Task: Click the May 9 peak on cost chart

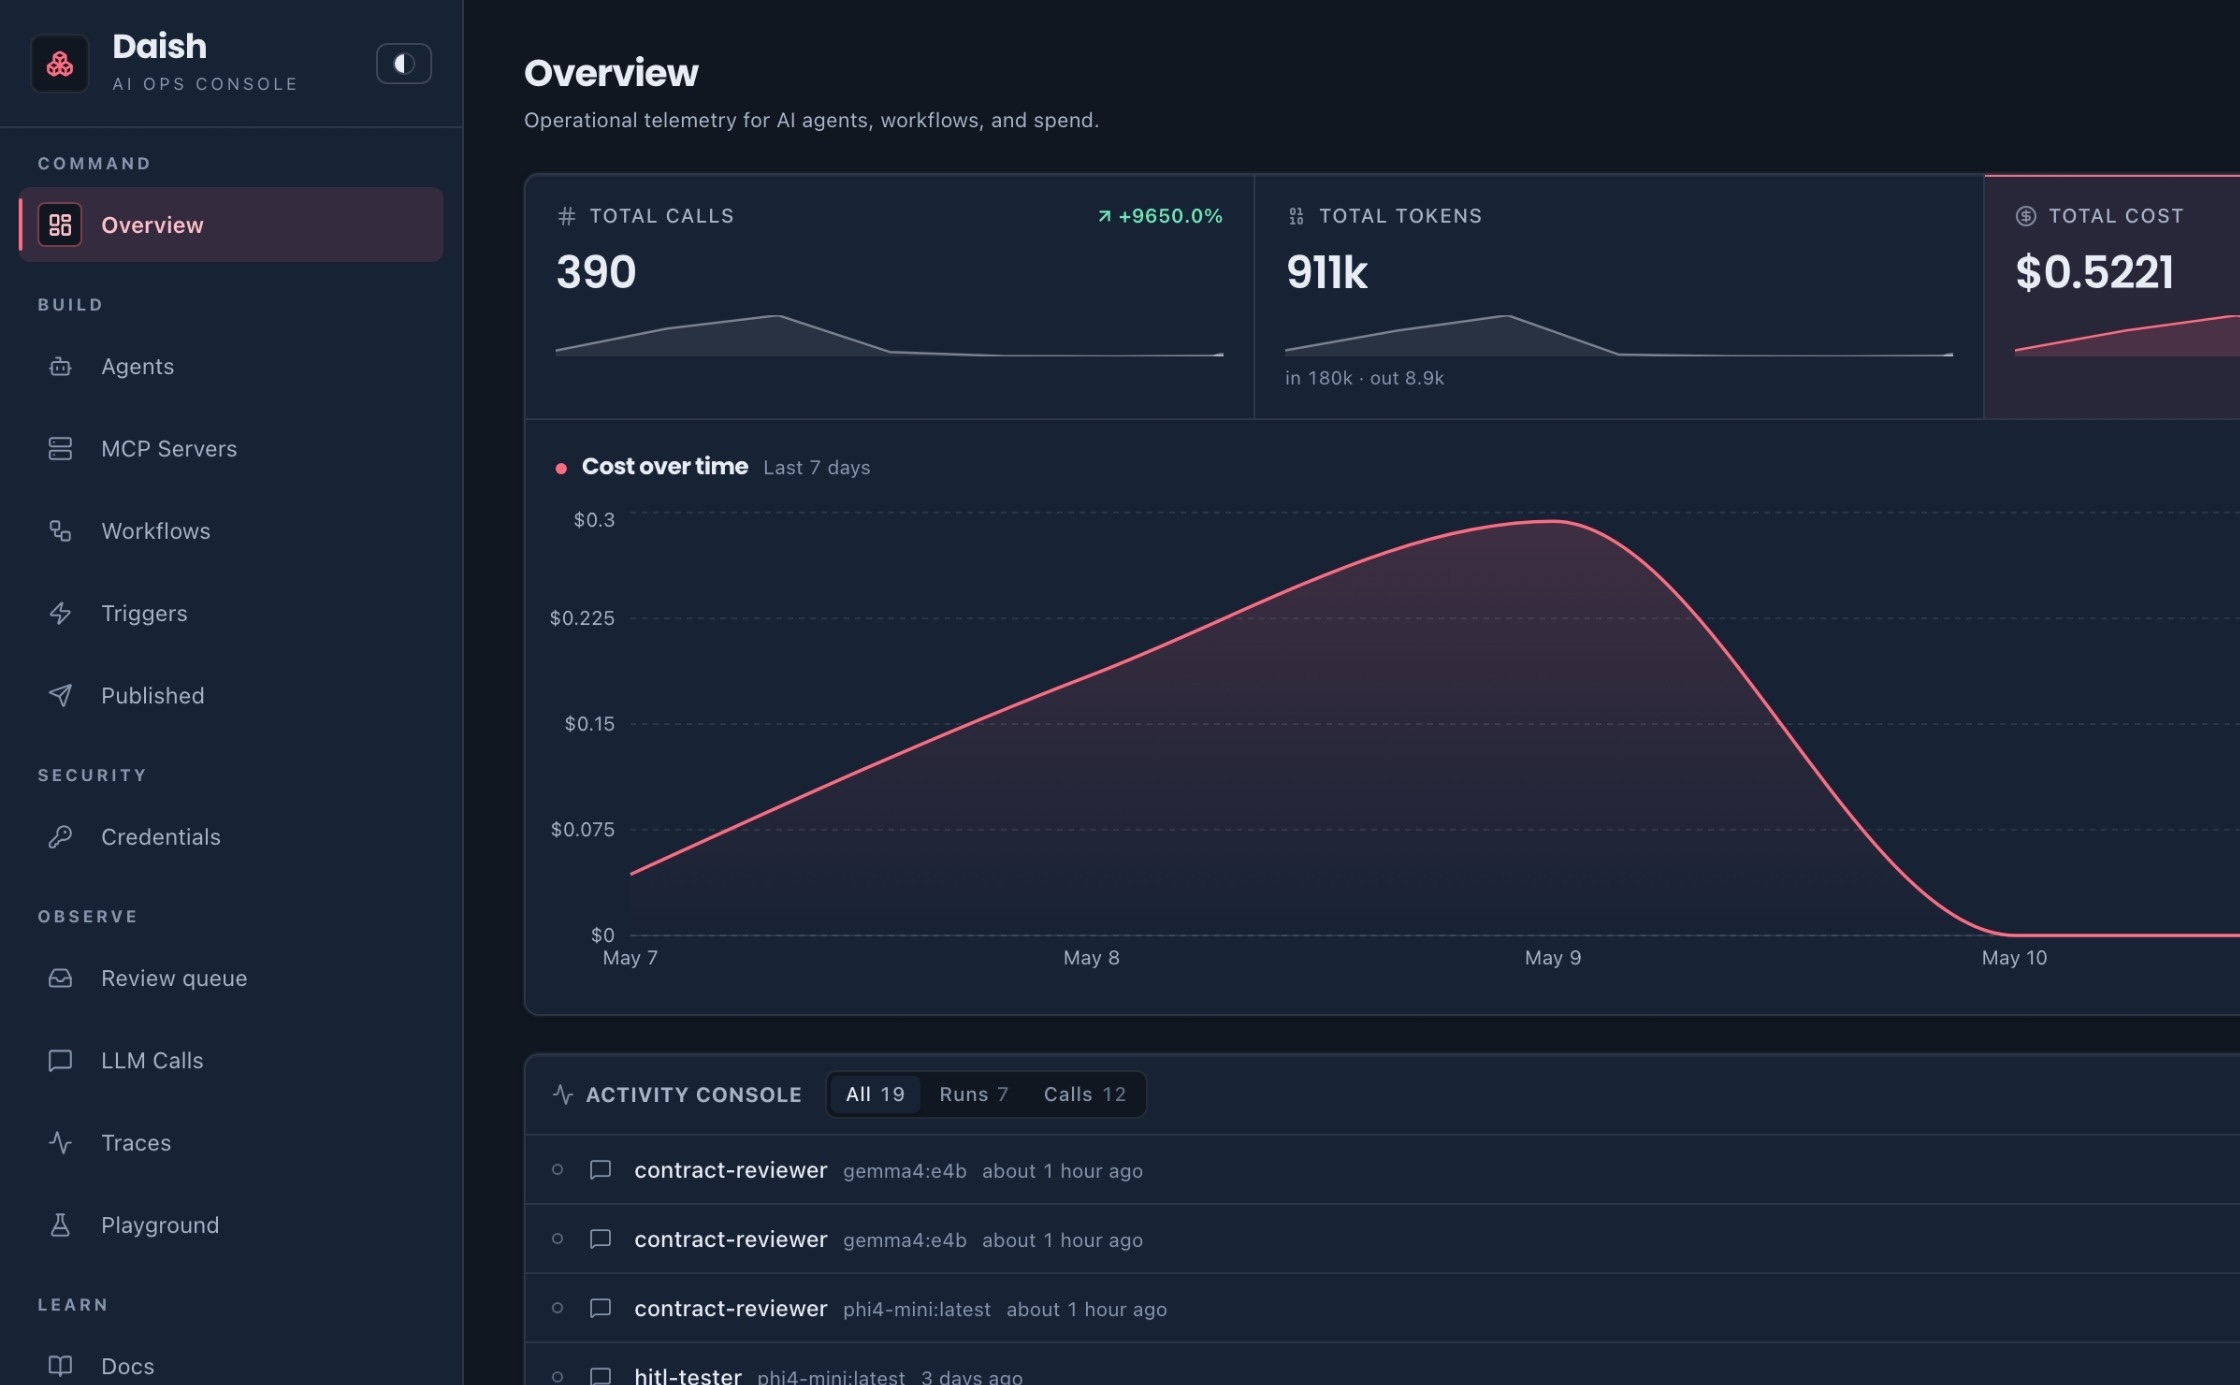Action: coord(1553,521)
